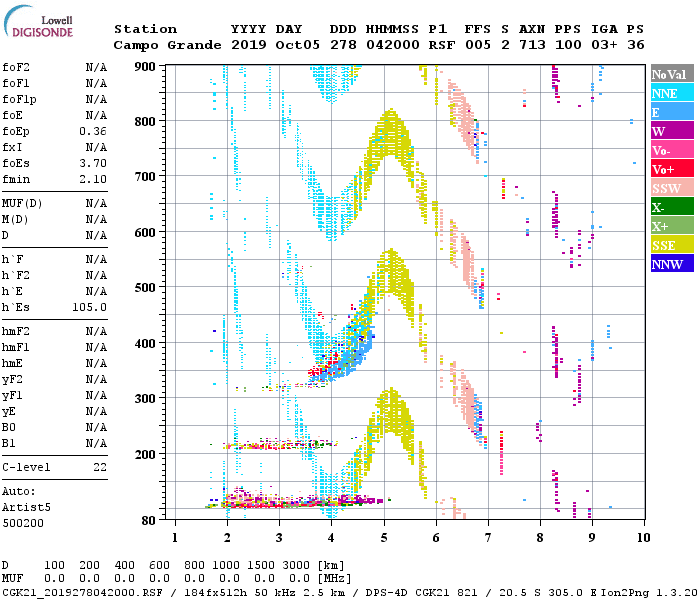Select the No Val legend swatch
This screenshot has height=600, width=700.
click(672, 74)
